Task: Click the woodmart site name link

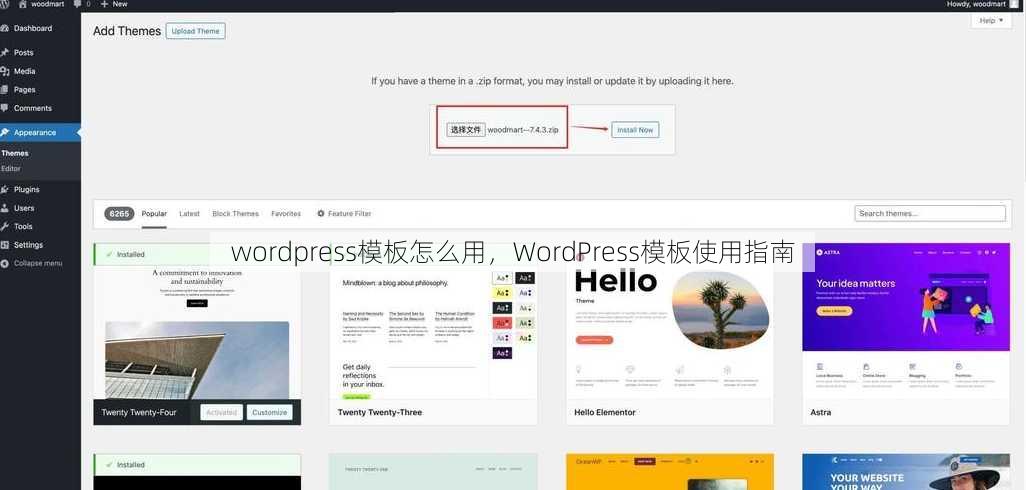Action: tap(48, 4)
